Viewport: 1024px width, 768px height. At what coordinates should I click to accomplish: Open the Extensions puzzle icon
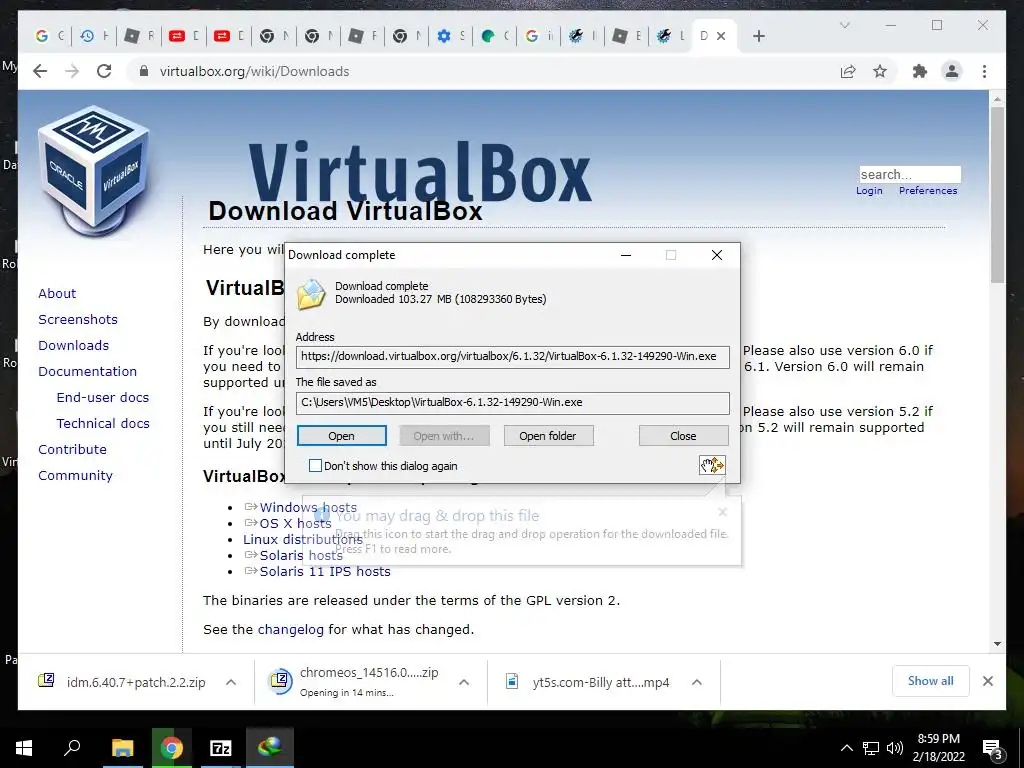920,71
